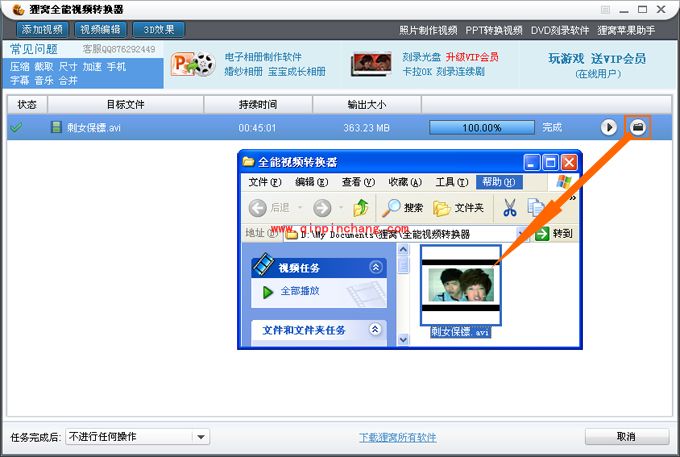
Task: Collapse the 文件和文件夹任务 panel
Action: click(x=376, y=330)
